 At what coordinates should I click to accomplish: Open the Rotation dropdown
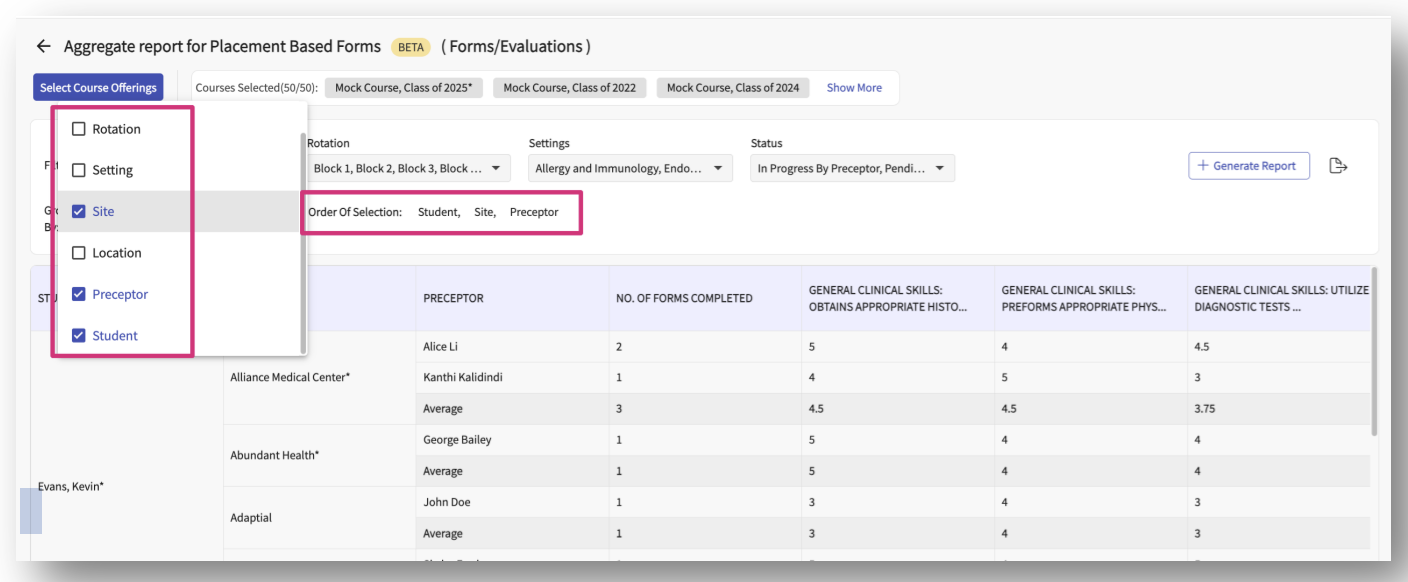[x=408, y=169]
